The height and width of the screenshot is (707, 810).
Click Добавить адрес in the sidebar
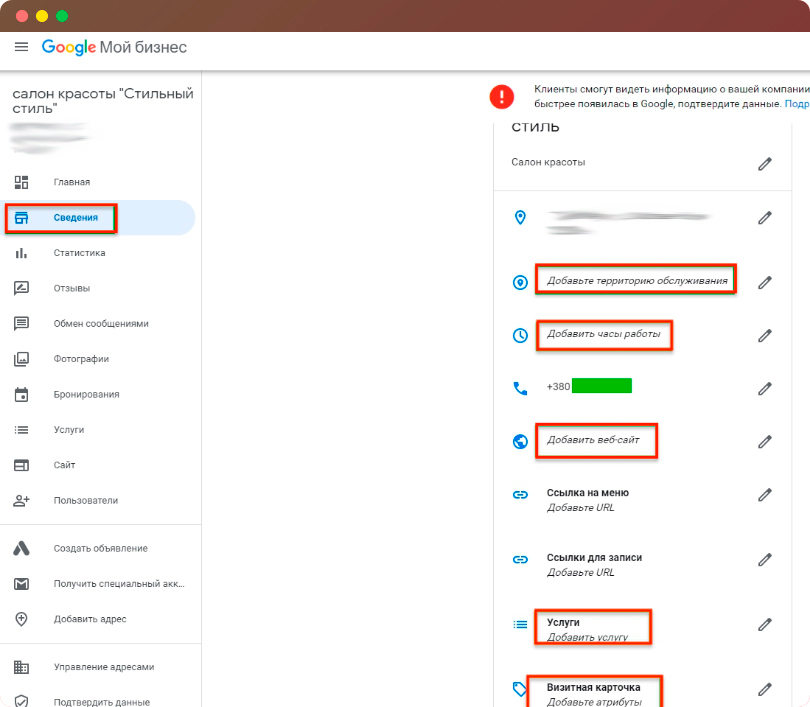[90, 619]
